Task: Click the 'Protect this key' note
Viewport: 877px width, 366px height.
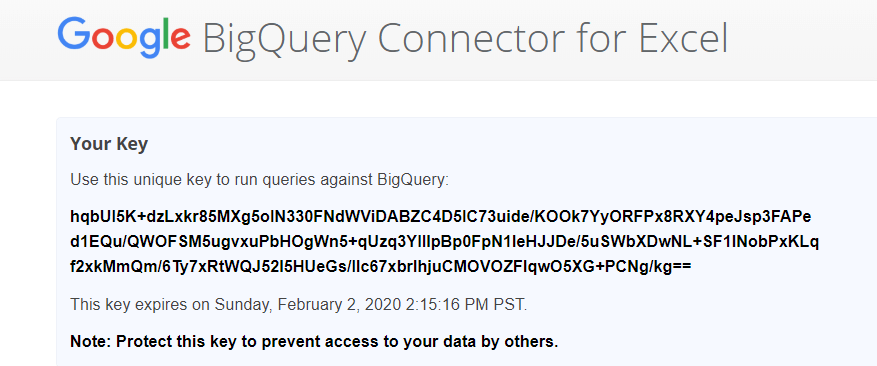Action: (314, 341)
